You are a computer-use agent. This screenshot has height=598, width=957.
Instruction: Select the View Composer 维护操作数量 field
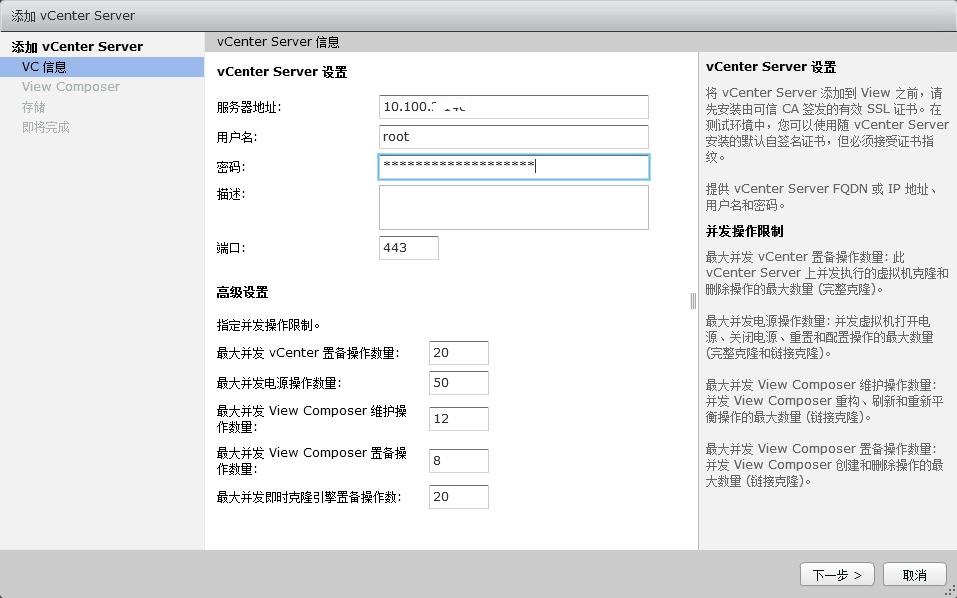(x=458, y=418)
